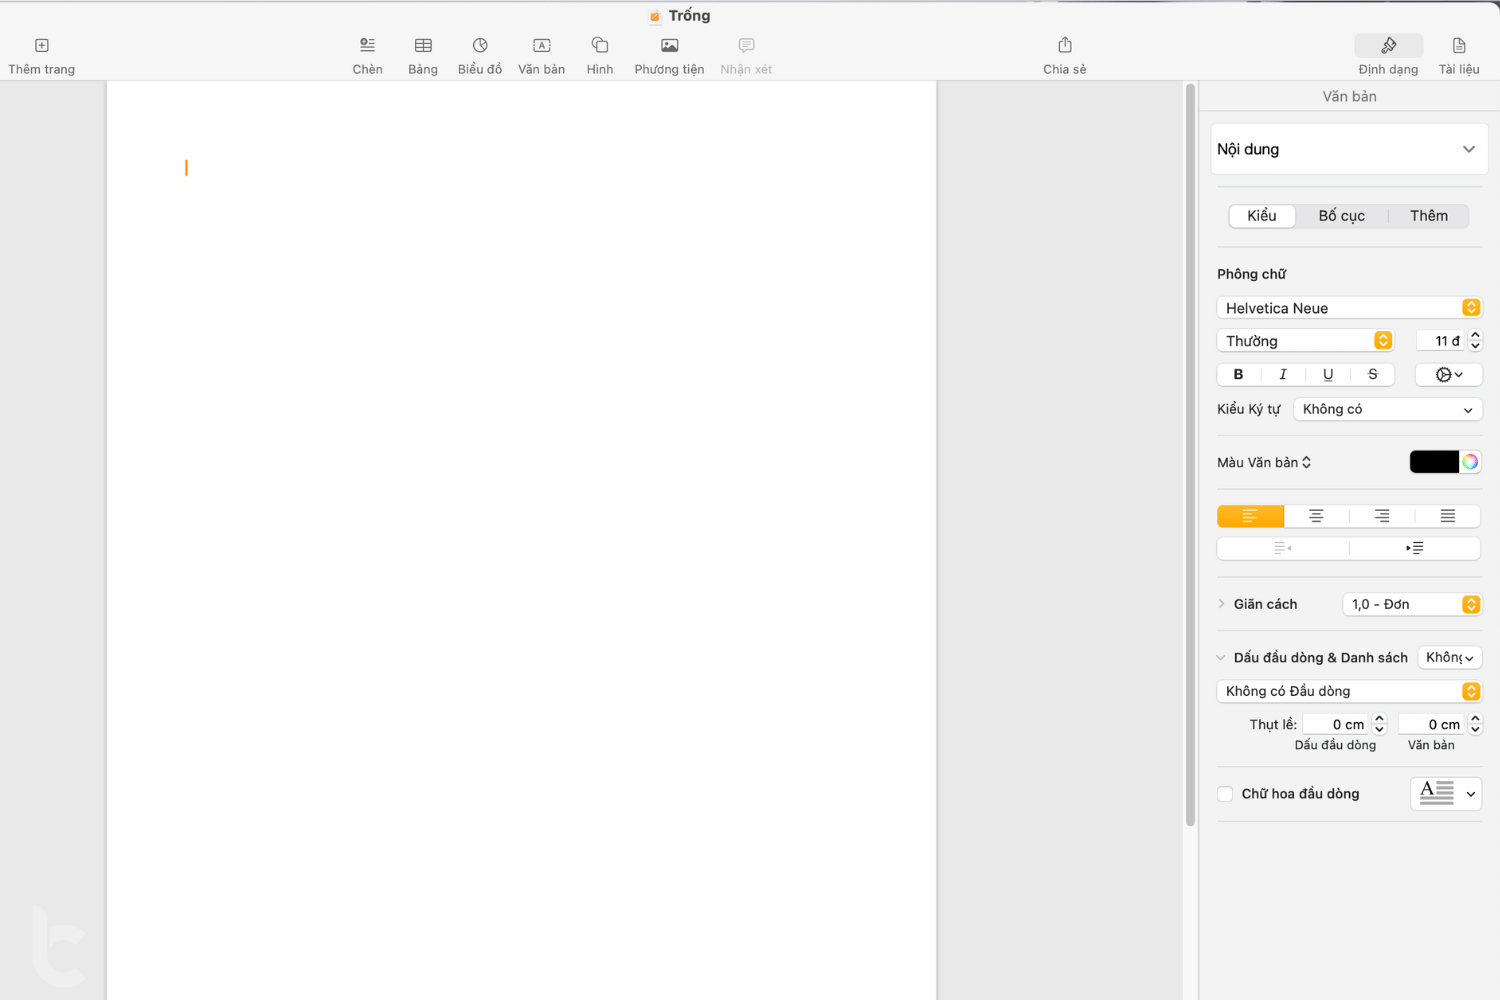Open the Tài liệu document sidebar
1500x1000 pixels.
pyautogui.click(x=1459, y=46)
